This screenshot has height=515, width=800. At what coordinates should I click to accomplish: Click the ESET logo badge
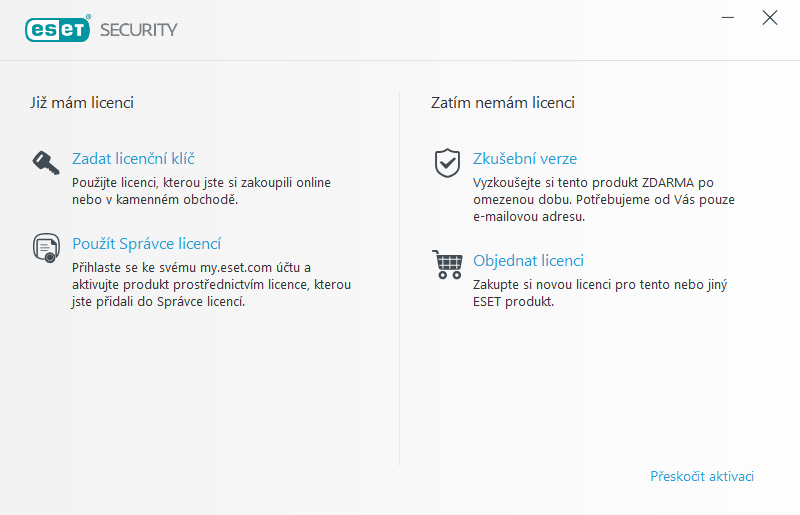coord(58,29)
